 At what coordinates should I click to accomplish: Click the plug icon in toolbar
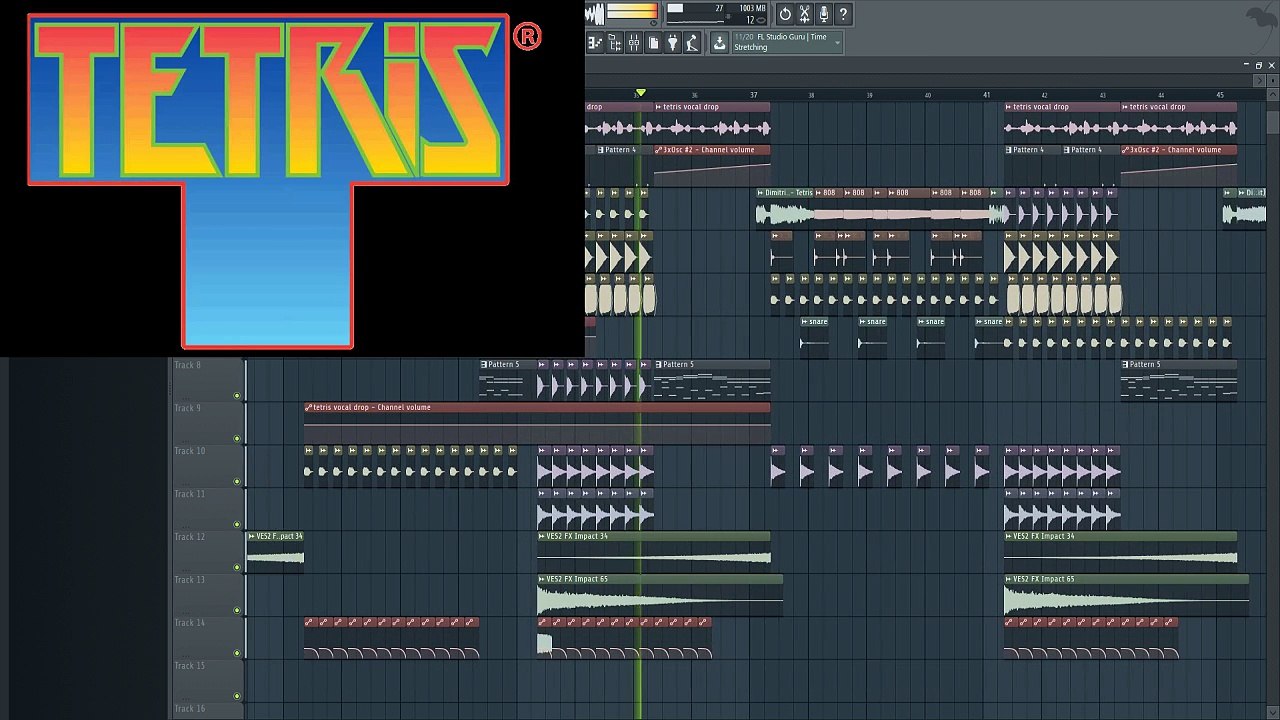click(672, 42)
